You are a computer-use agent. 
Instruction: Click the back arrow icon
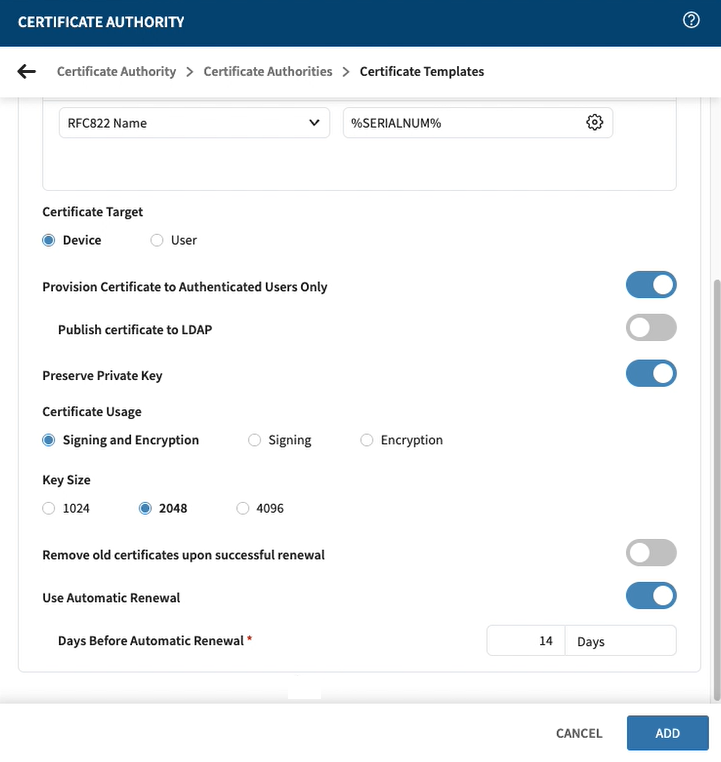click(27, 71)
